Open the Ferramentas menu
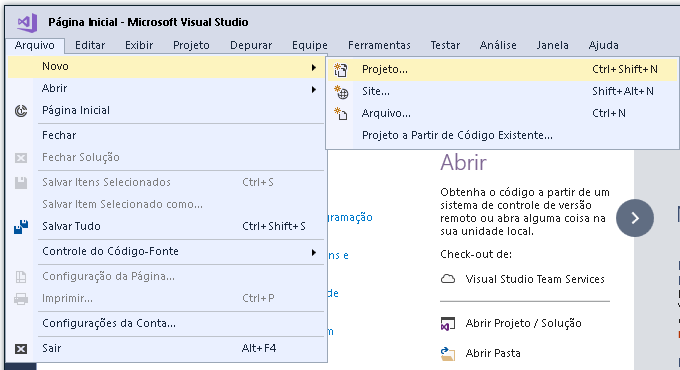The width and height of the screenshot is (680, 370). click(x=379, y=45)
